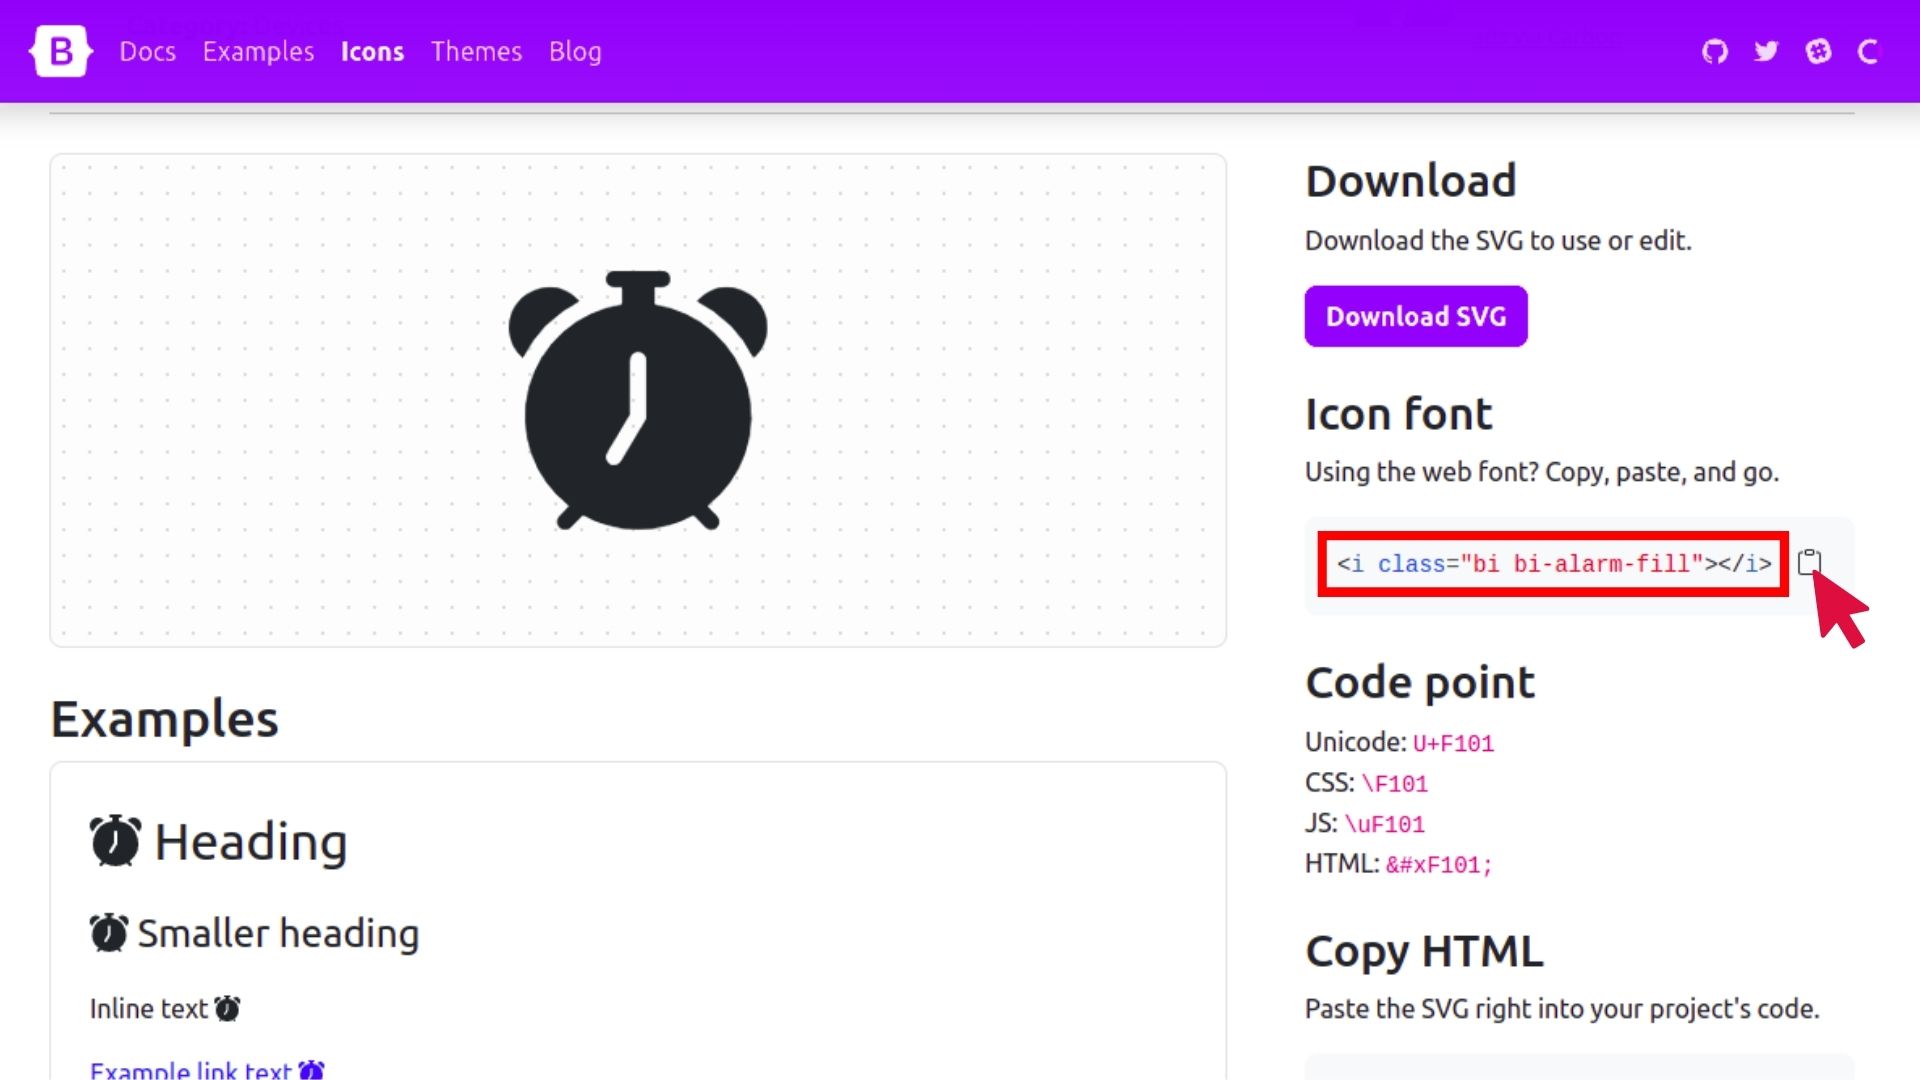Viewport: 1920px width, 1080px height.
Task: Click the inline text alarm icon example
Action: pos(227,1007)
